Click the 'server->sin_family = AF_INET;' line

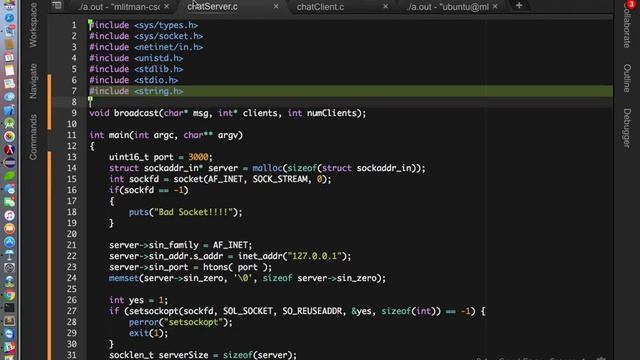(x=180, y=245)
